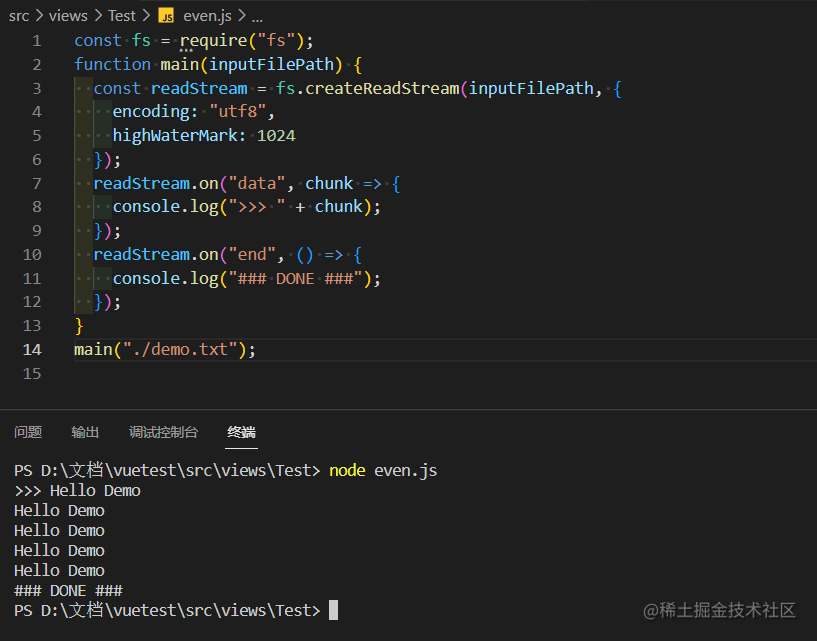The image size is (817, 641).
Task: Click fs.createReadStream in line 3
Action: [368, 89]
